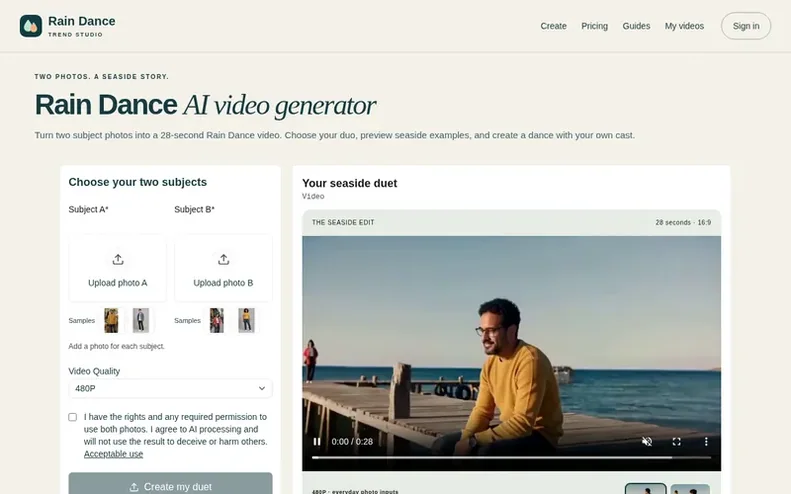Click the 'Subject A*' label

tap(88, 209)
